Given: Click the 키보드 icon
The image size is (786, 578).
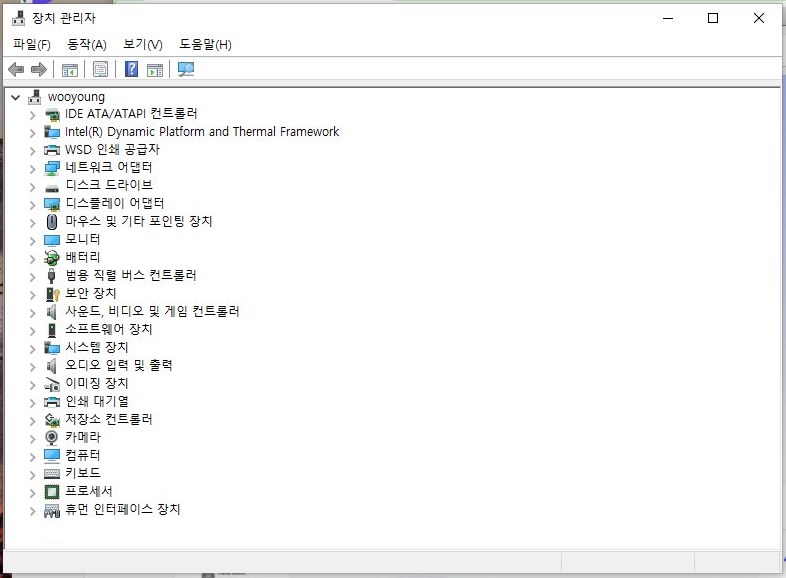Looking at the screenshot, I should click(x=52, y=473).
